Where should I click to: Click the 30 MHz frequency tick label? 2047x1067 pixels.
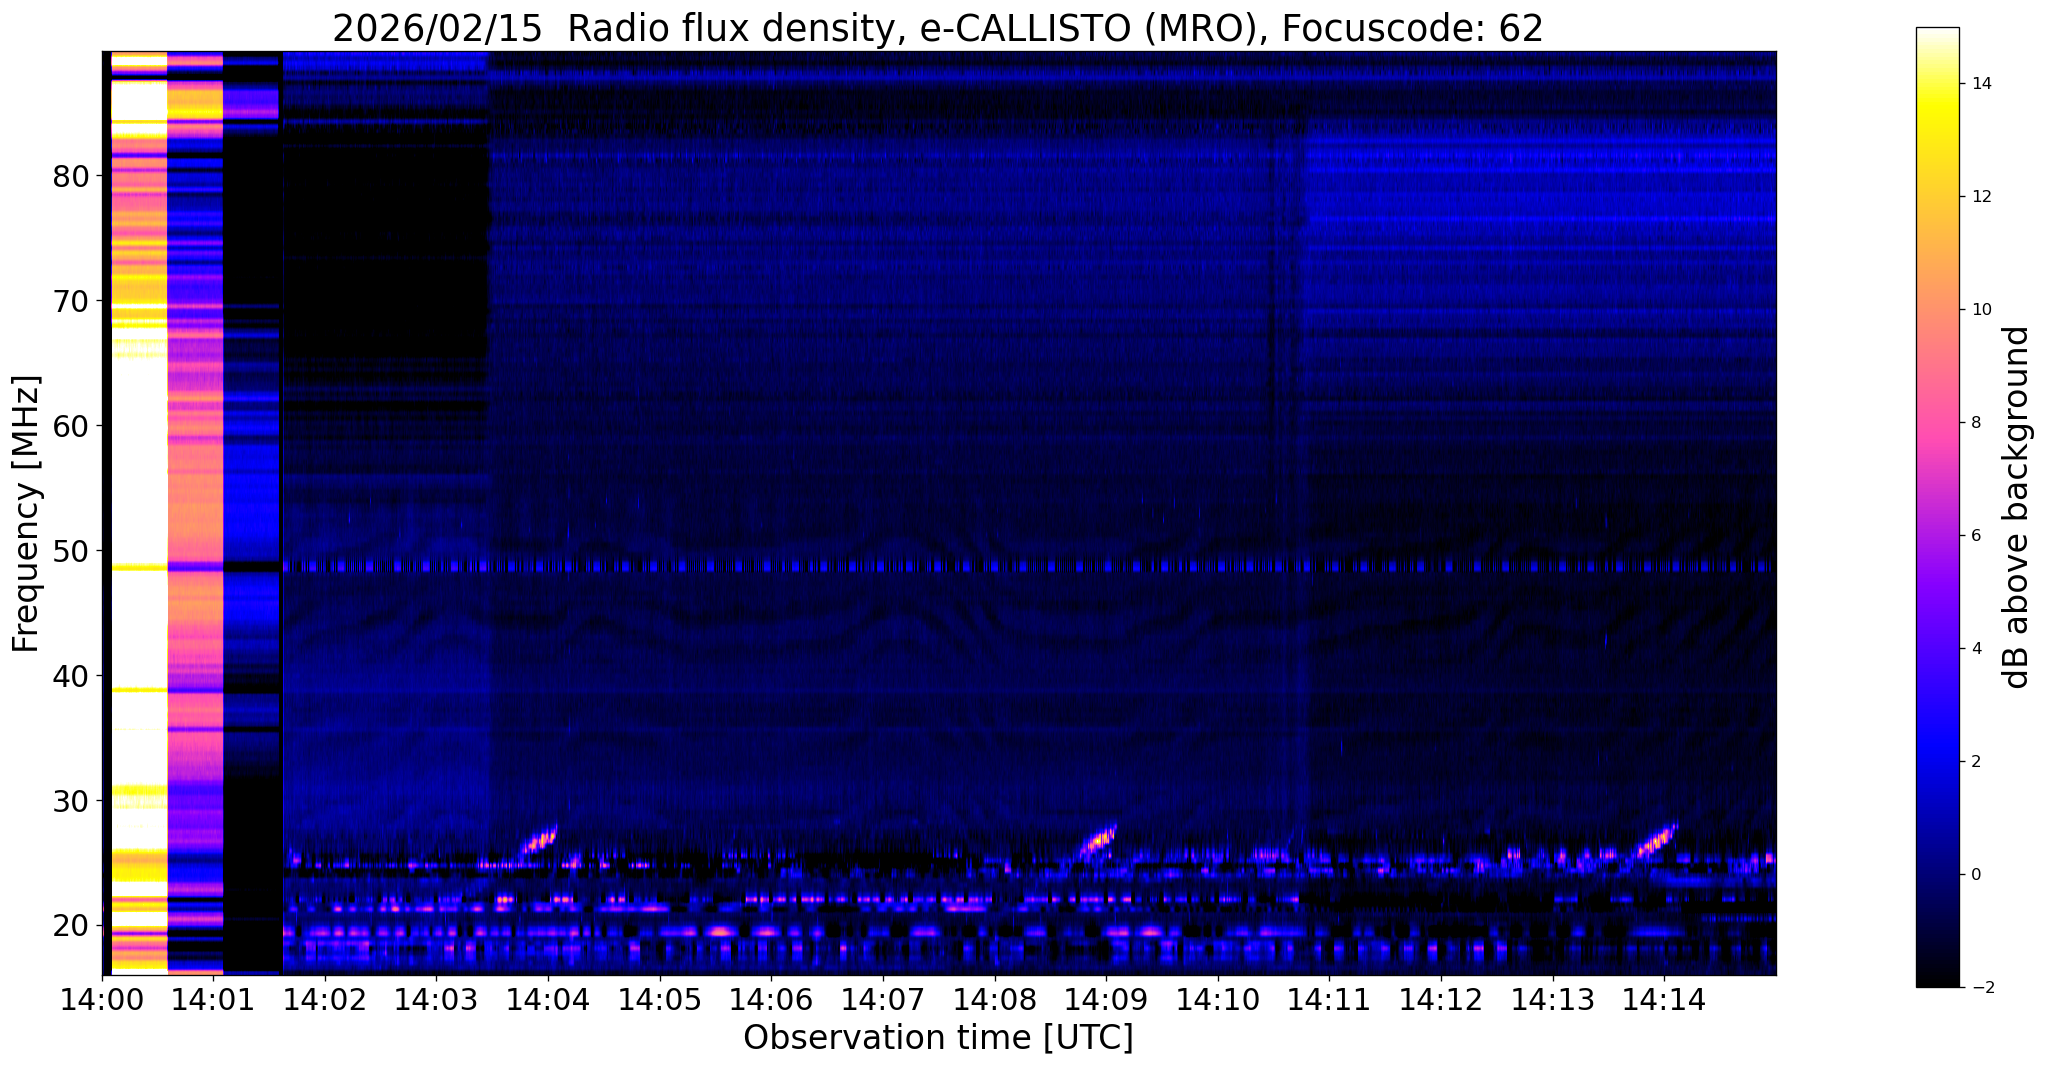pos(71,801)
